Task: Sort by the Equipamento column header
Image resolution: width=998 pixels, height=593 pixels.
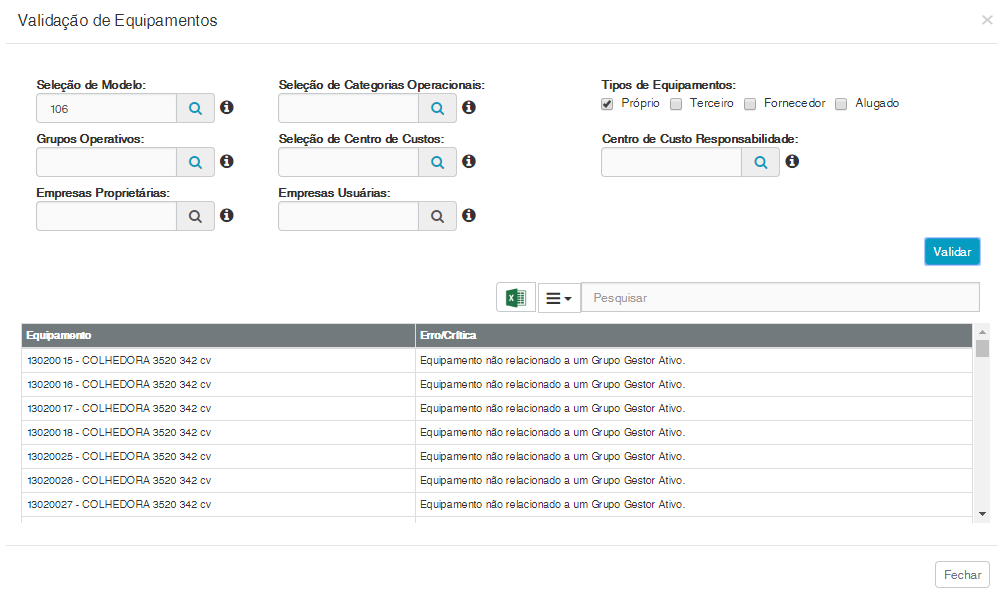Action: (60, 335)
